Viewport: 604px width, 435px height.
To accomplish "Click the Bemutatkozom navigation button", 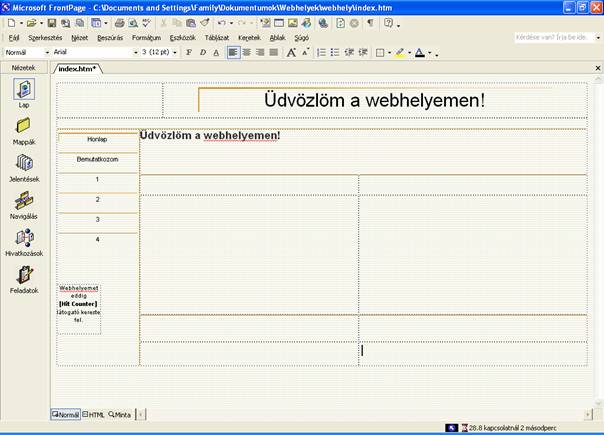I will pyautogui.click(x=97, y=159).
